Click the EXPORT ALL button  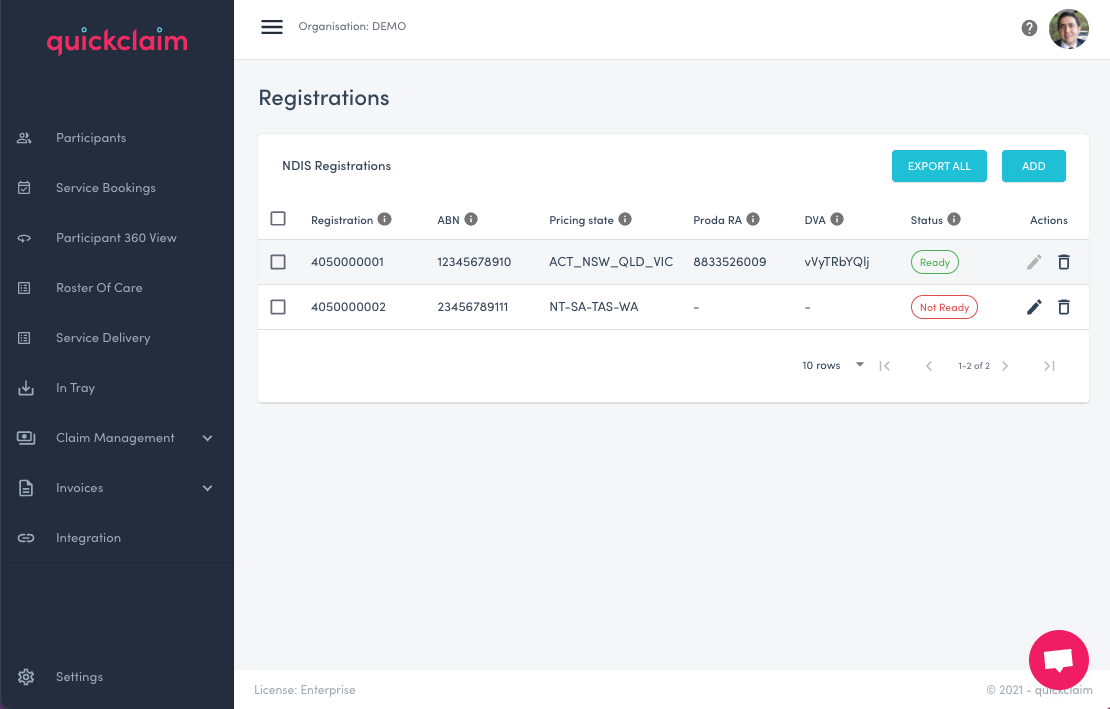[x=939, y=166]
